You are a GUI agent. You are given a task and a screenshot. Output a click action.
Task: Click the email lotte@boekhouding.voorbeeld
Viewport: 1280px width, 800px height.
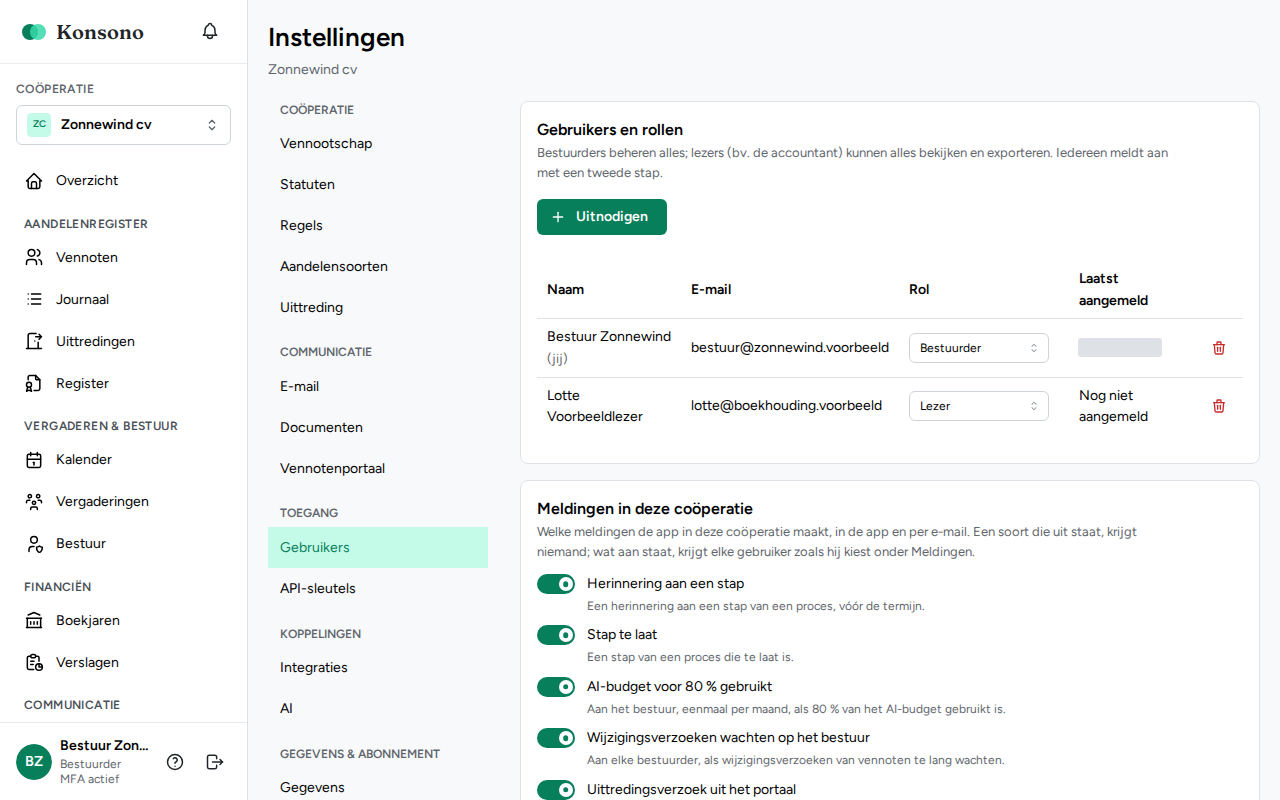click(x=786, y=406)
